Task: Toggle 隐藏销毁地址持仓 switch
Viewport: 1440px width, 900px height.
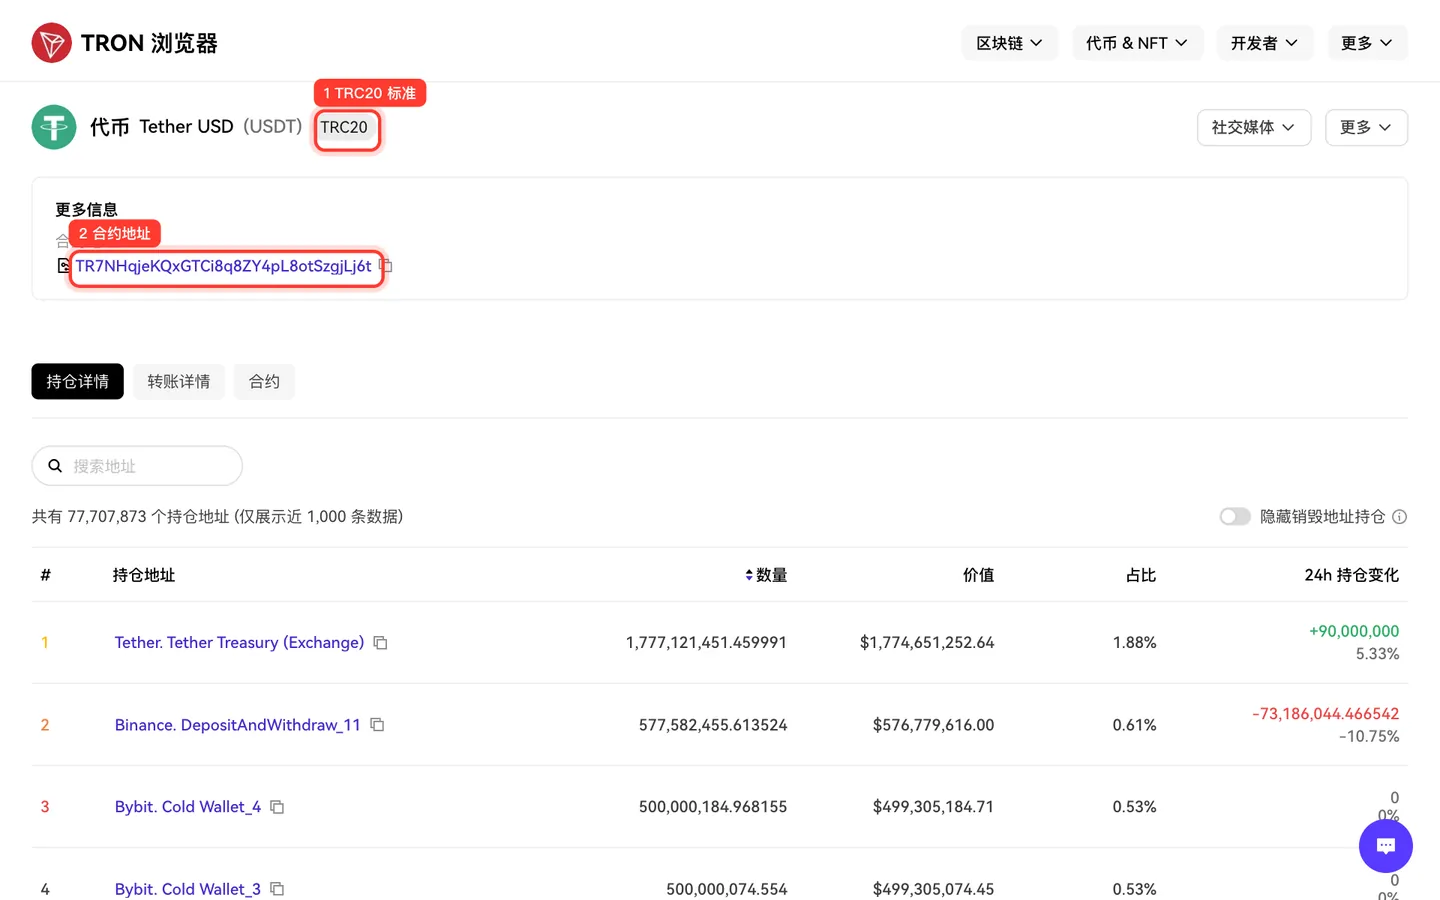Action: [x=1235, y=517]
